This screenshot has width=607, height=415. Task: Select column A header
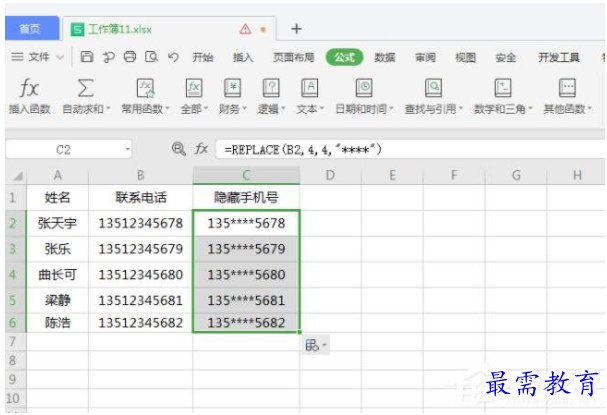click(x=57, y=175)
